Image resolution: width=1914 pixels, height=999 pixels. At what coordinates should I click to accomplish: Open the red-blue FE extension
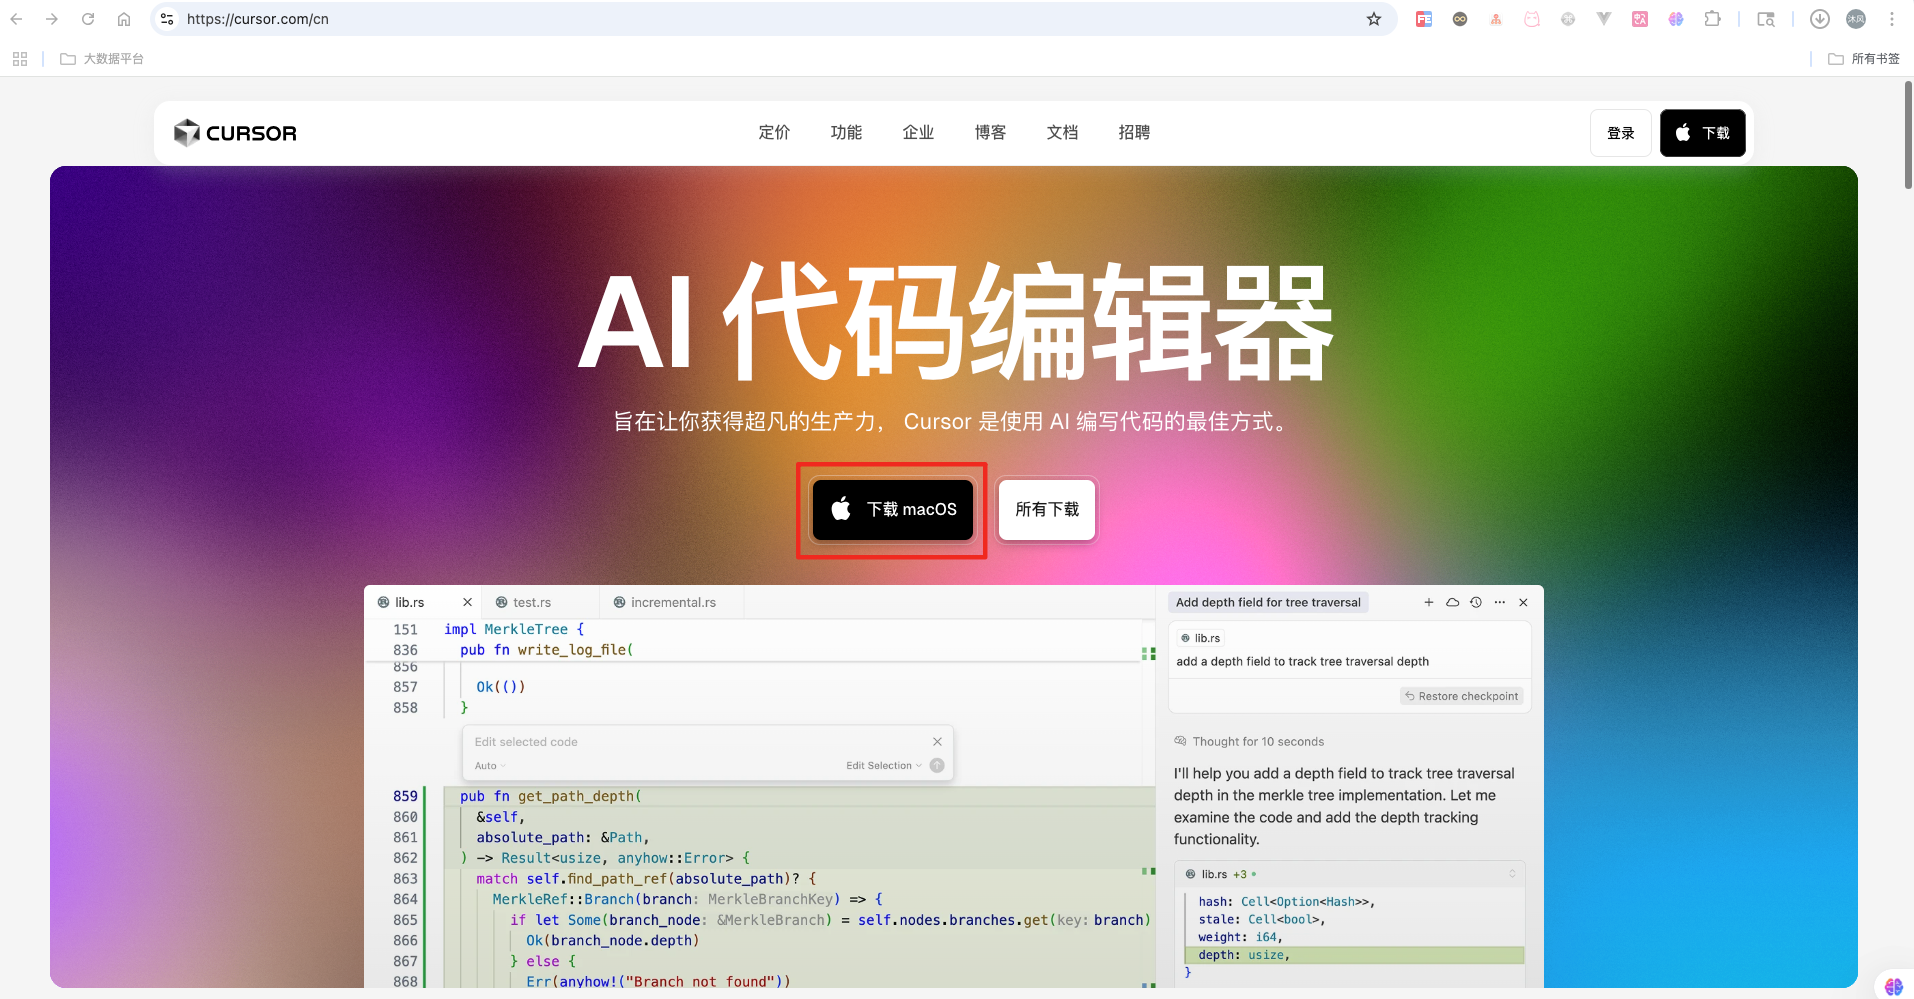1424,19
